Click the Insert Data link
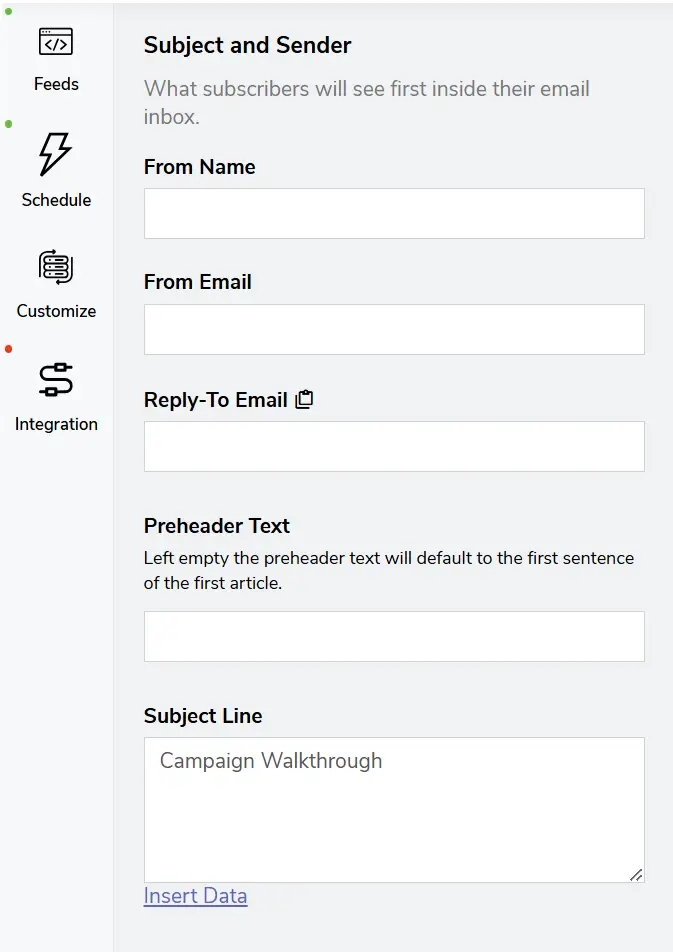Screen dimensions: 673x952 (x=195, y=896)
